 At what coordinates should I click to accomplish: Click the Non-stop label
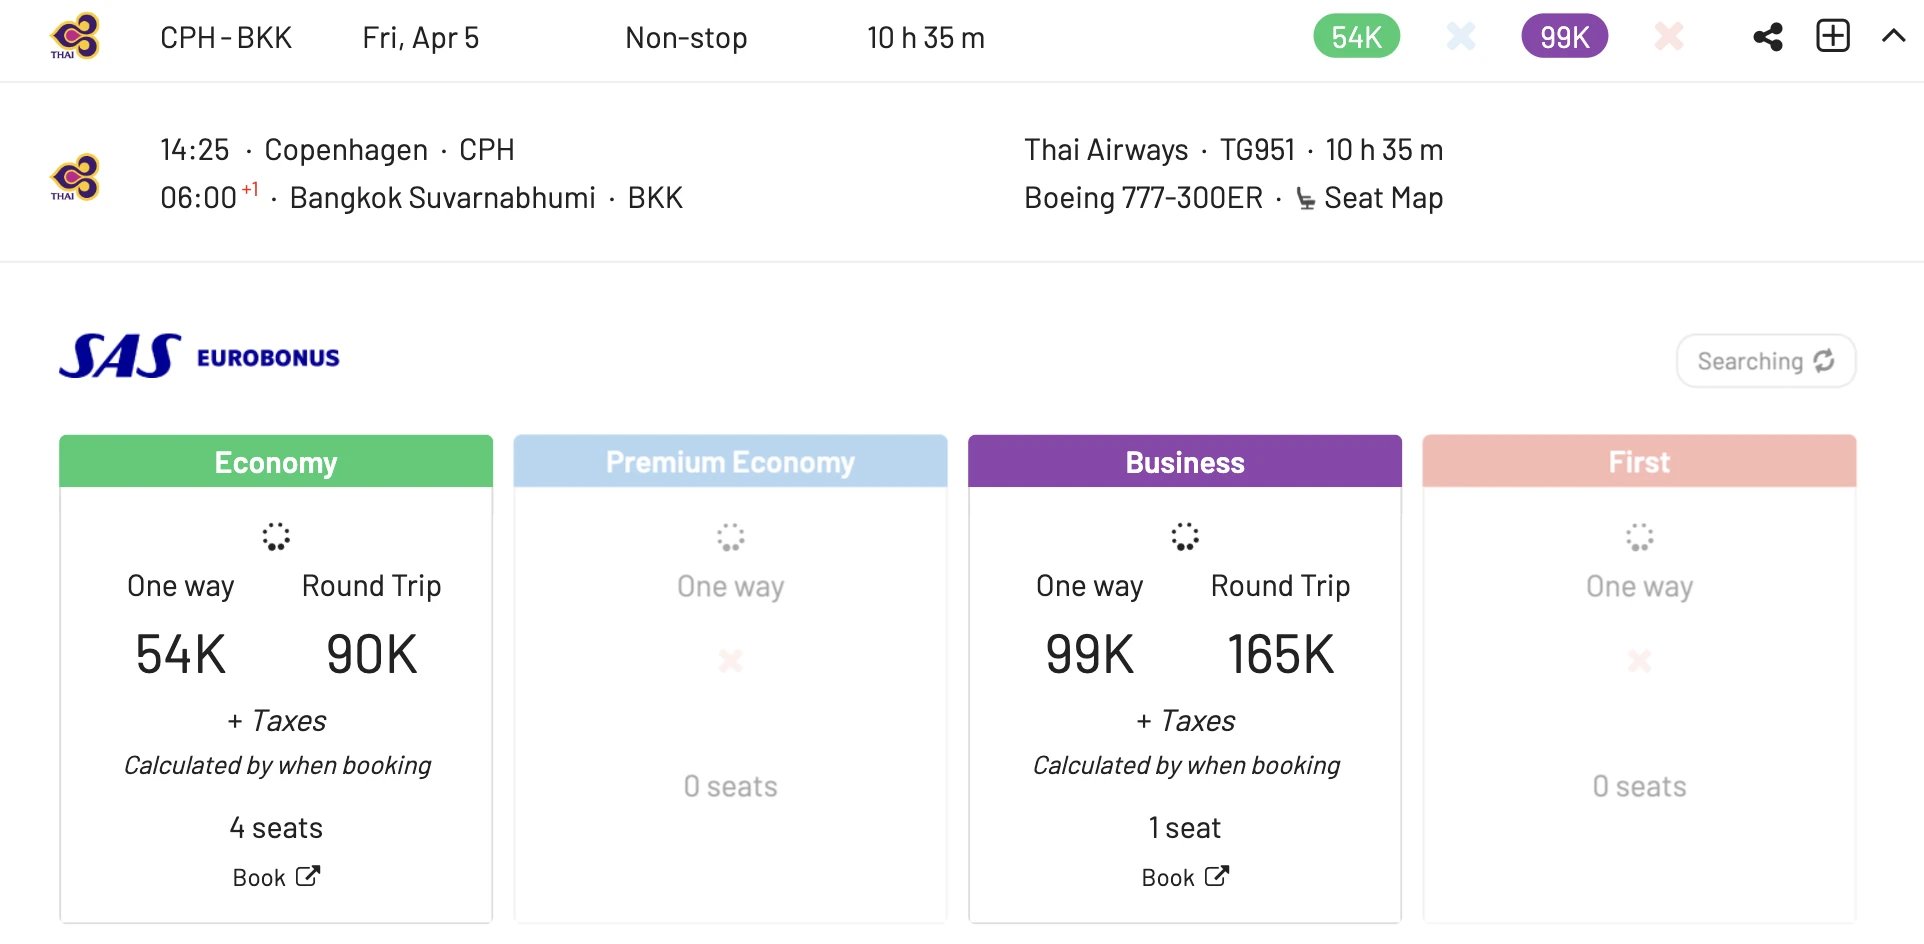tap(686, 38)
